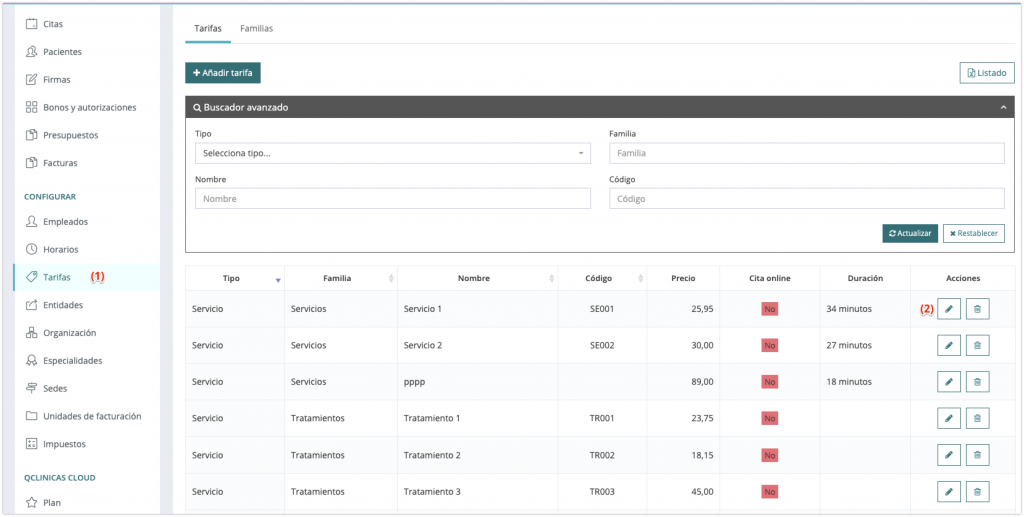
Task: Click the Actualizar button
Action: click(909, 233)
